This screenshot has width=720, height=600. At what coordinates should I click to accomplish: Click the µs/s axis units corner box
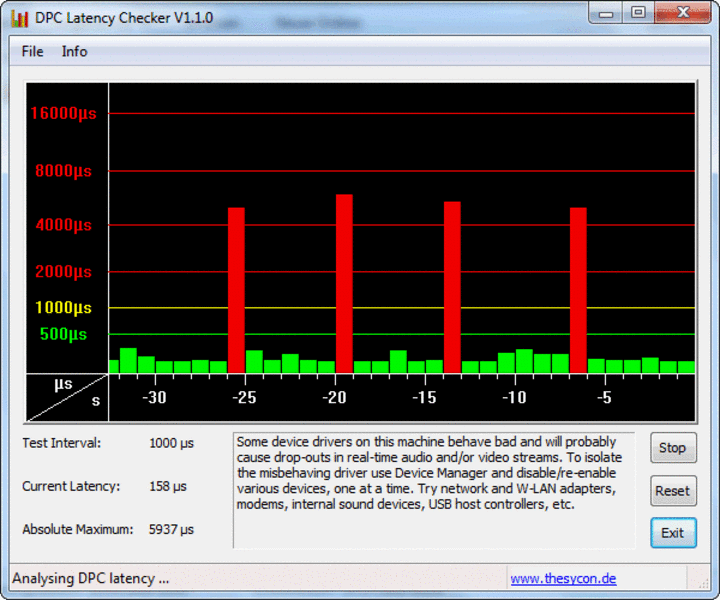point(67,398)
